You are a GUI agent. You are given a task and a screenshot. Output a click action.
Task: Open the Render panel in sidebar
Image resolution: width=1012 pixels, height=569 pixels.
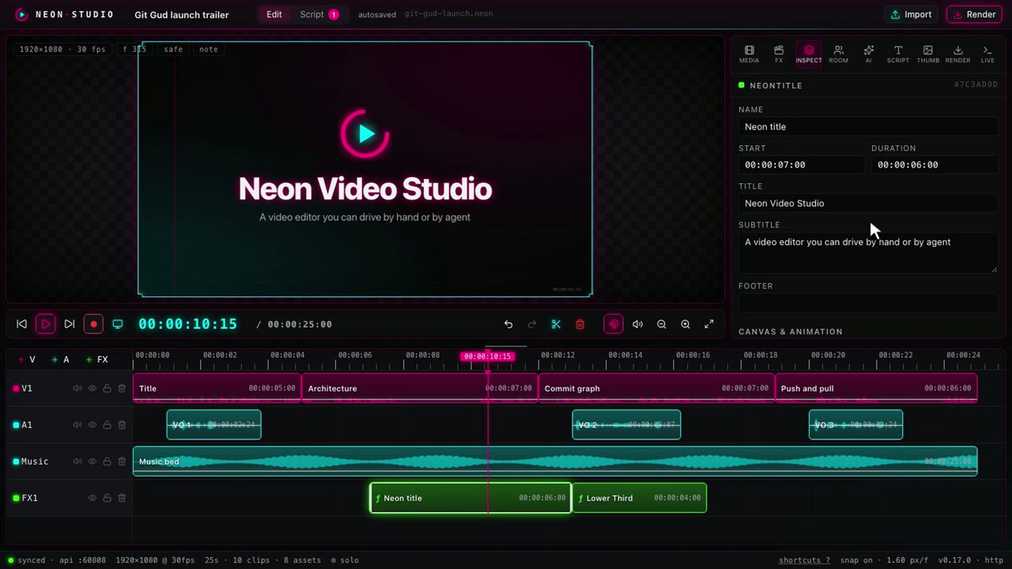(958, 54)
